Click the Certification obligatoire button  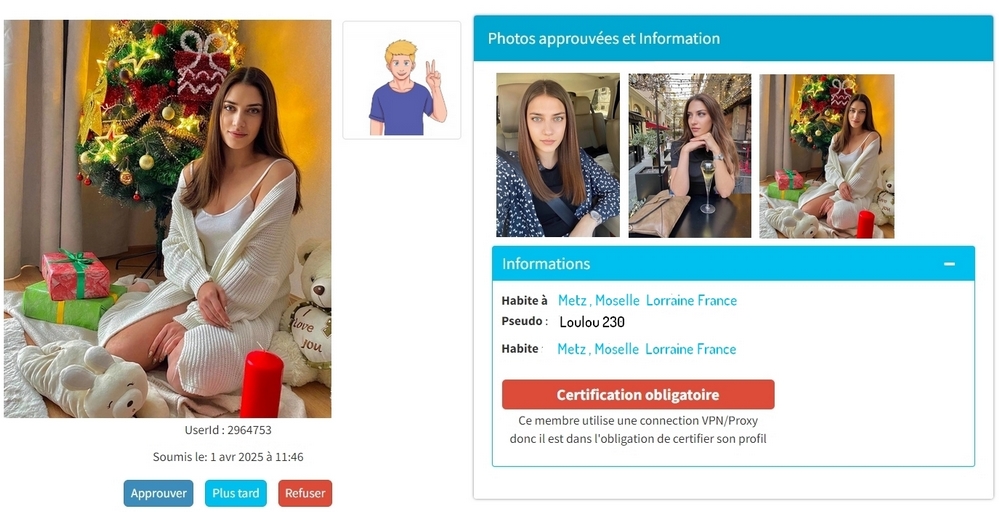(638, 395)
